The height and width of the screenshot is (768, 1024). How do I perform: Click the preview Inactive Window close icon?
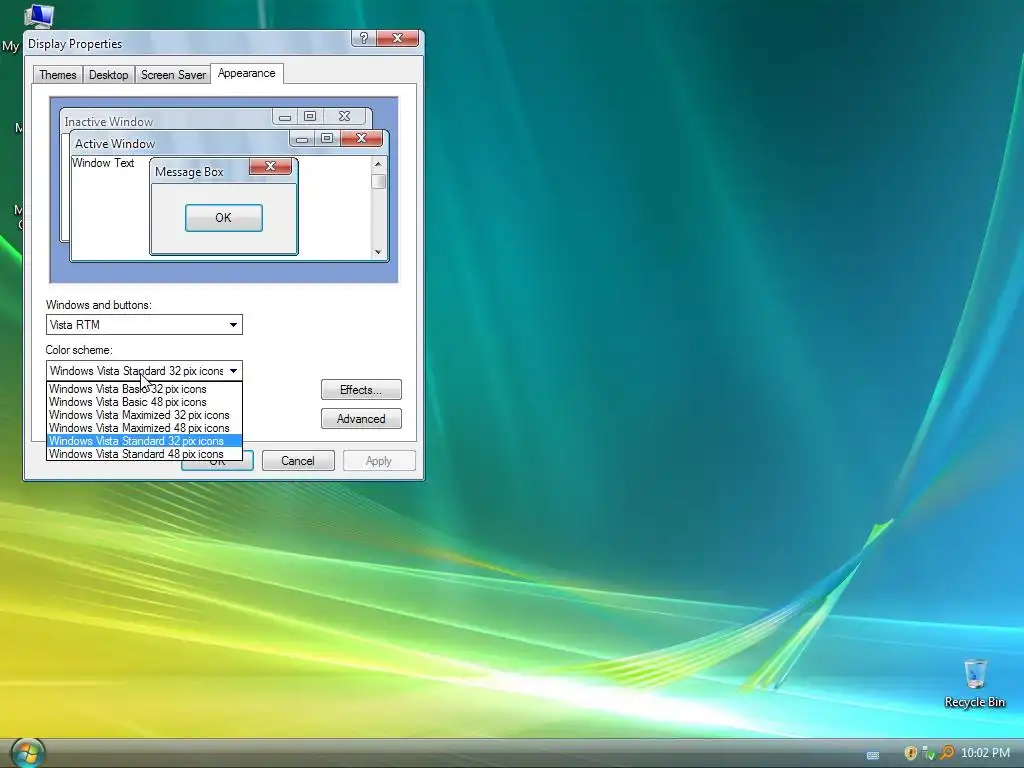coord(344,116)
